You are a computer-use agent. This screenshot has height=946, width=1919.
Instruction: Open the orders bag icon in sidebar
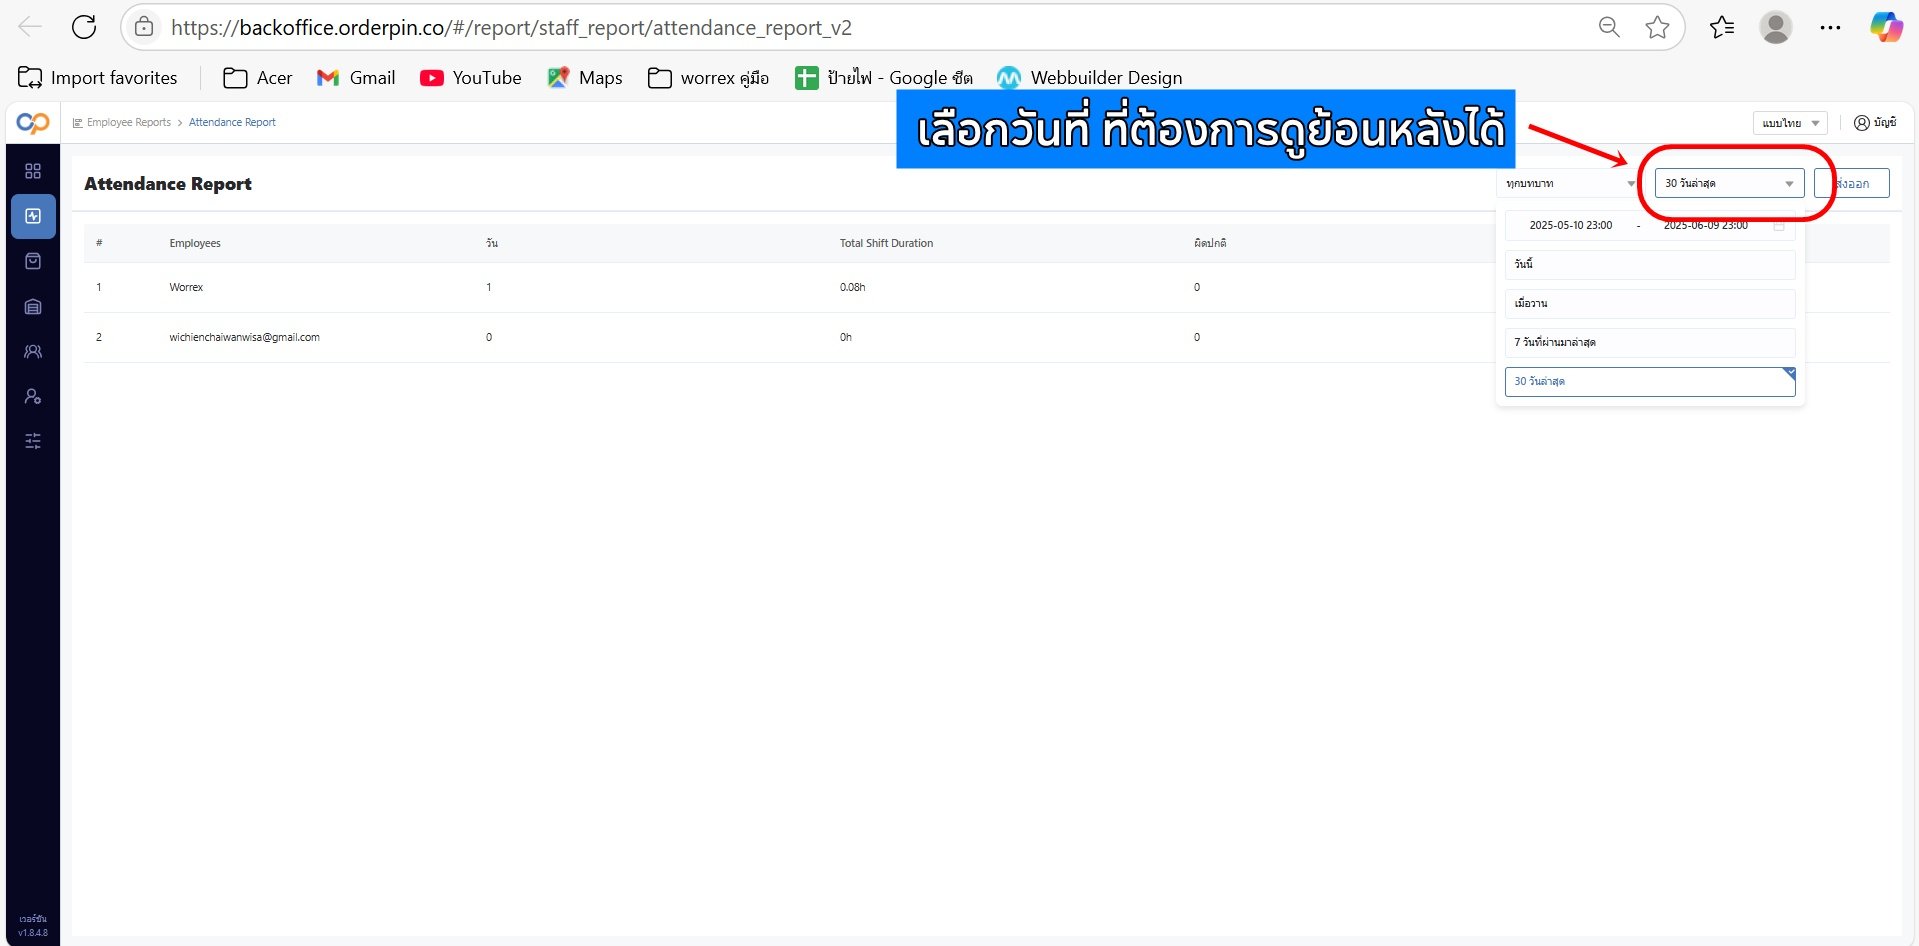click(33, 261)
